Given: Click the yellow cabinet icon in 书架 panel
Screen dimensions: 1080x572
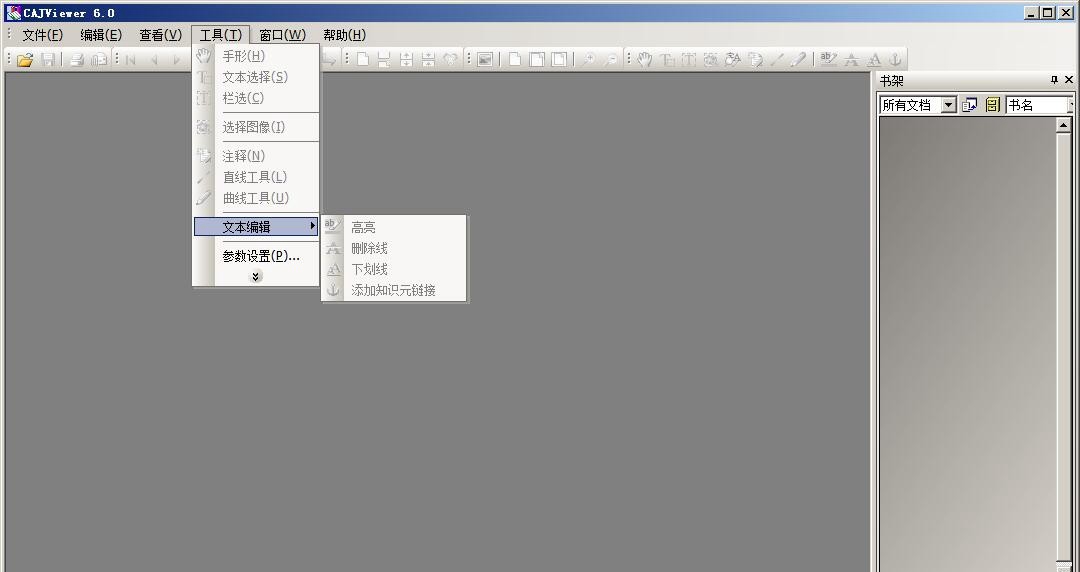Looking at the screenshot, I should (x=993, y=105).
